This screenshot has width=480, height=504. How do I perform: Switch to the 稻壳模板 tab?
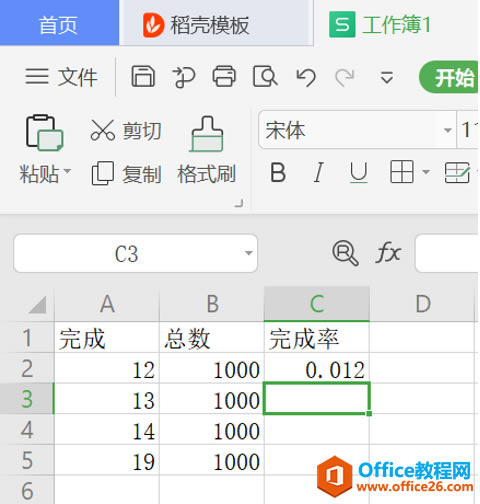pyautogui.click(x=216, y=23)
